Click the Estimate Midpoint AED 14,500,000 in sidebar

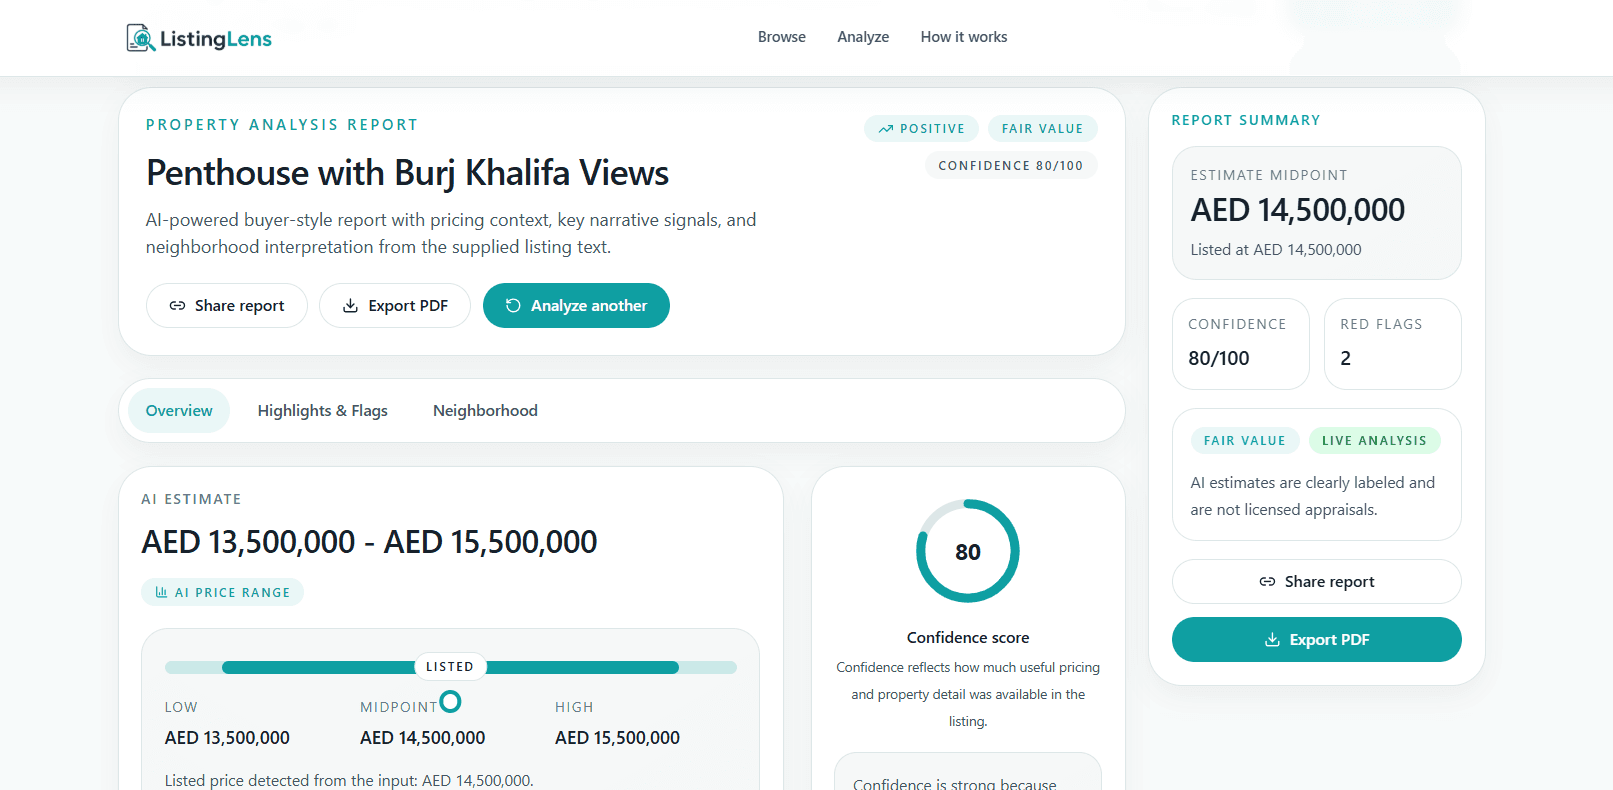click(1297, 210)
